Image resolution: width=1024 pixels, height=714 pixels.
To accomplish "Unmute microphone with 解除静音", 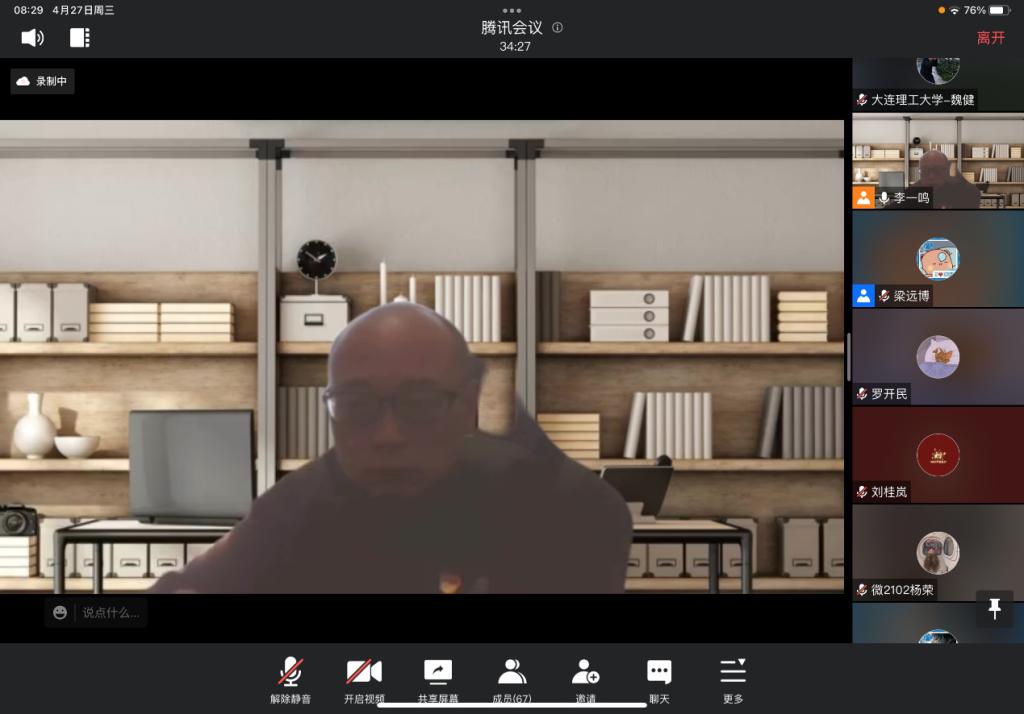I will (x=291, y=680).
